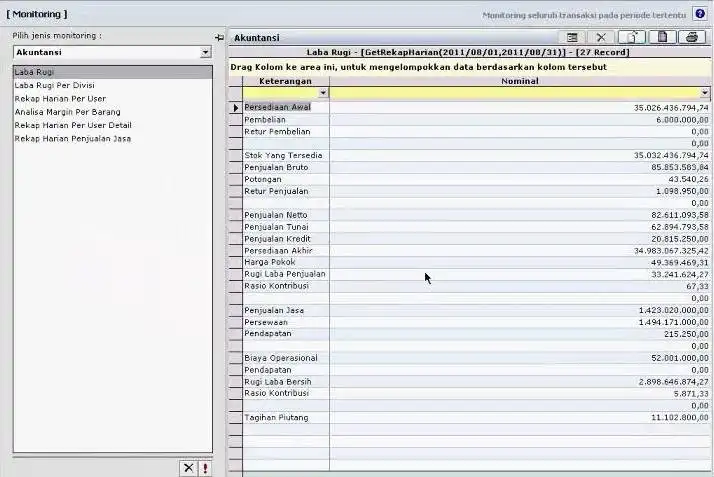
Task: Select Laba Rugi in the monitoring list
Action: pyautogui.click(x=112, y=72)
